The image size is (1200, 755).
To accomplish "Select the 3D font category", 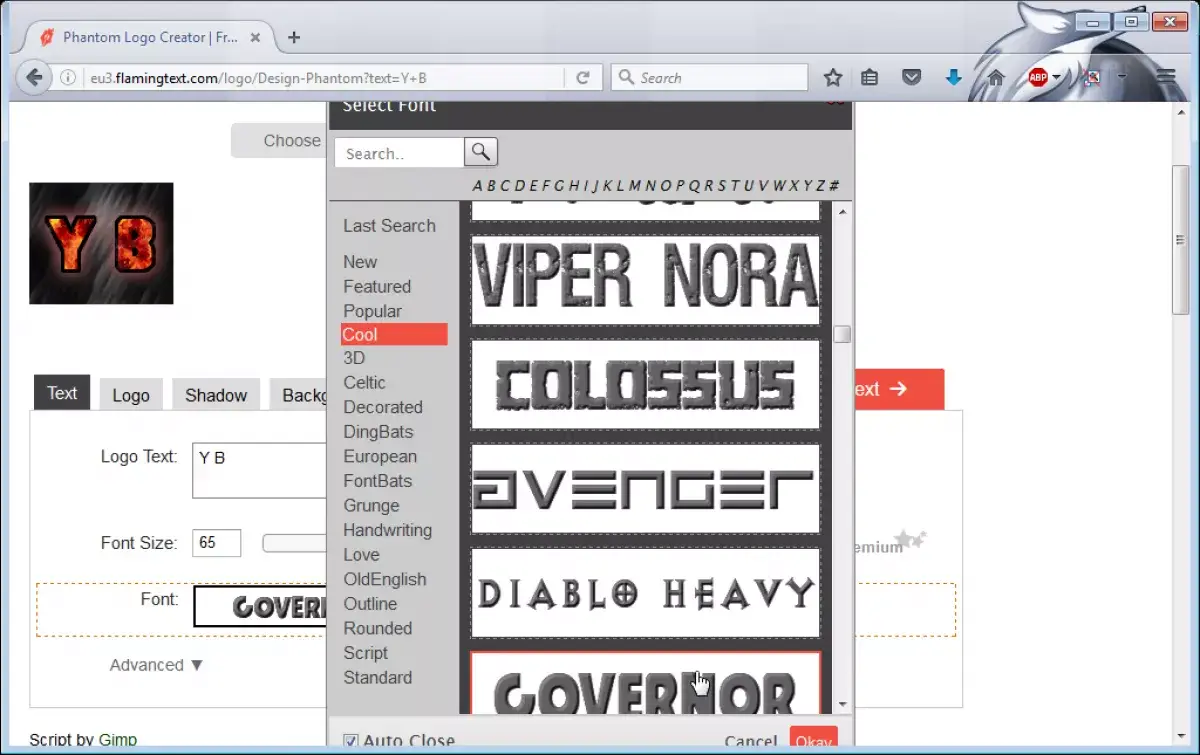I will [x=354, y=358].
